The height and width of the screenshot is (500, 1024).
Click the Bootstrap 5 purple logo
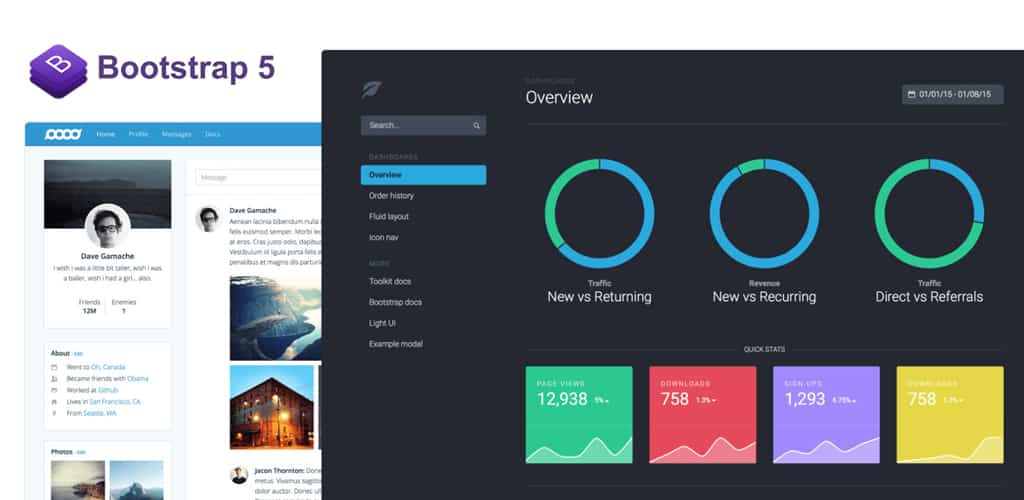pyautogui.click(x=59, y=70)
